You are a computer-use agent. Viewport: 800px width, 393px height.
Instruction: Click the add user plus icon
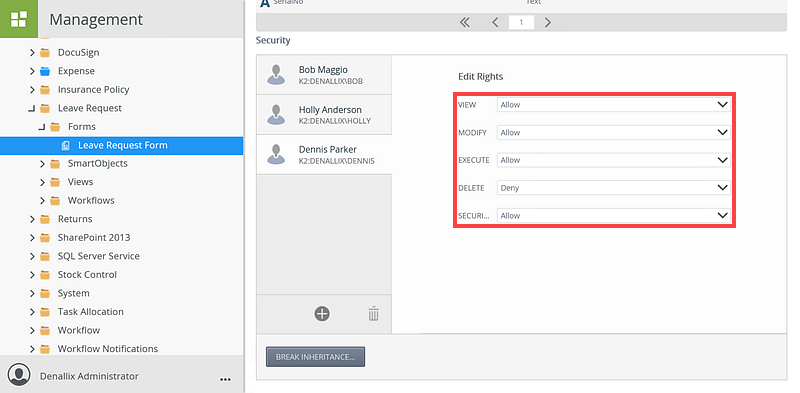322,313
